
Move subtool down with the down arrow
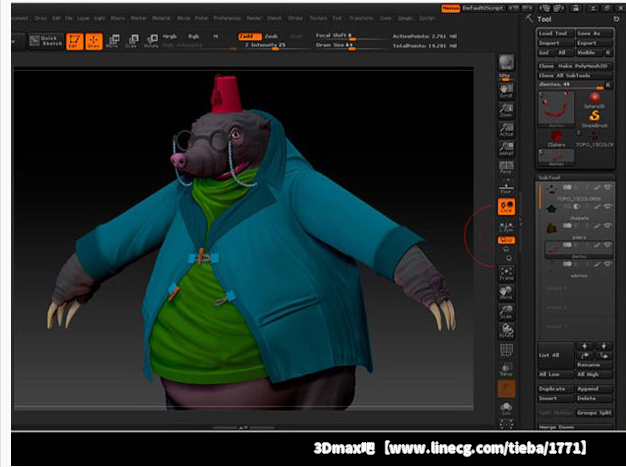point(604,346)
